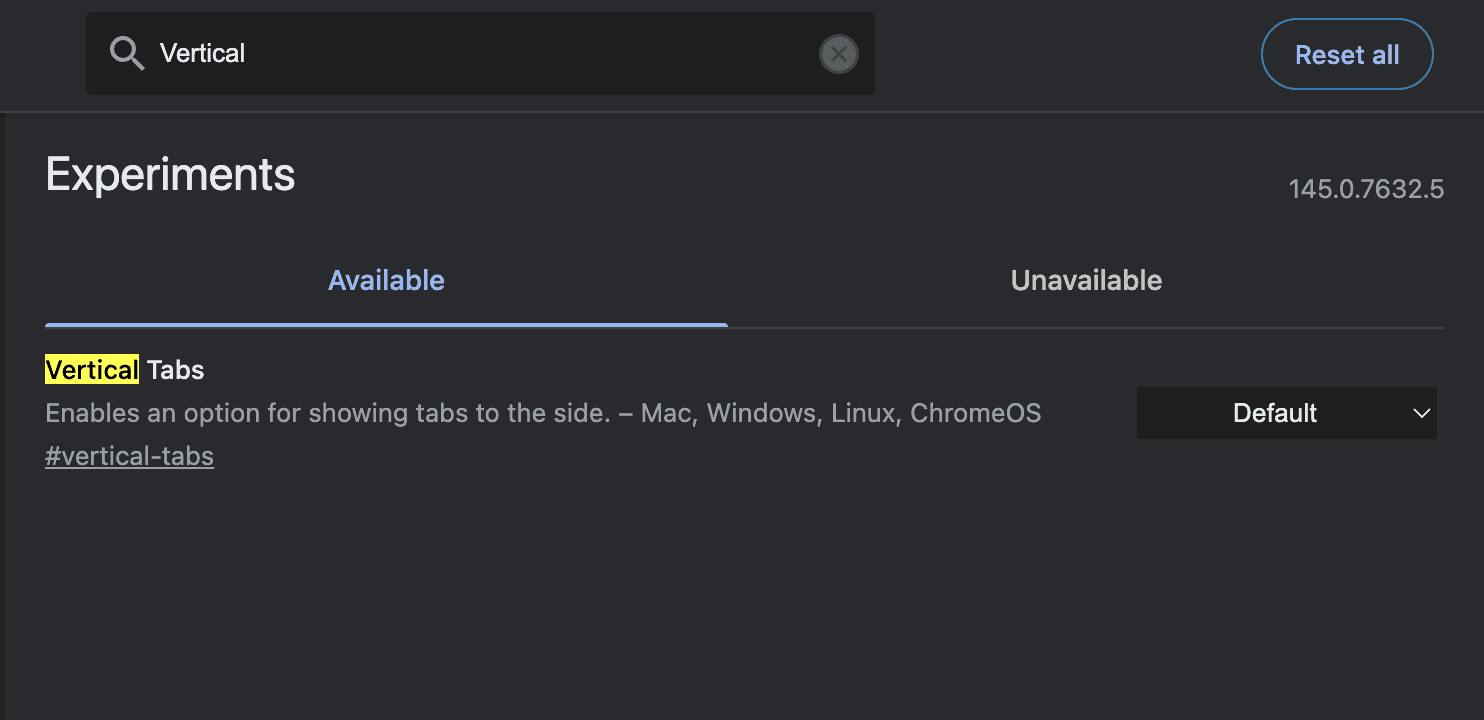Image resolution: width=1484 pixels, height=720 pixels.
Task: Click the Experiments page heading
Action: (170, 175)
